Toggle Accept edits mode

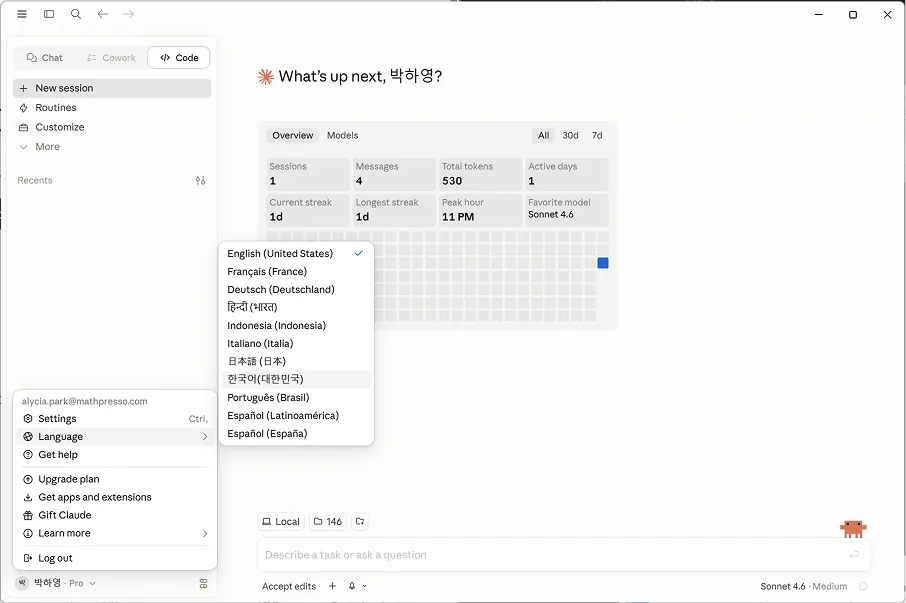289,586
